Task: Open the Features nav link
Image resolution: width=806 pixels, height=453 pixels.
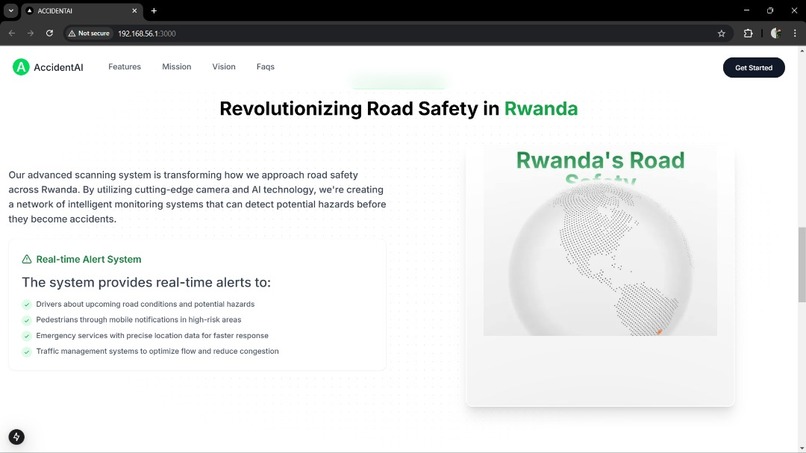Action: pos(124,67)
